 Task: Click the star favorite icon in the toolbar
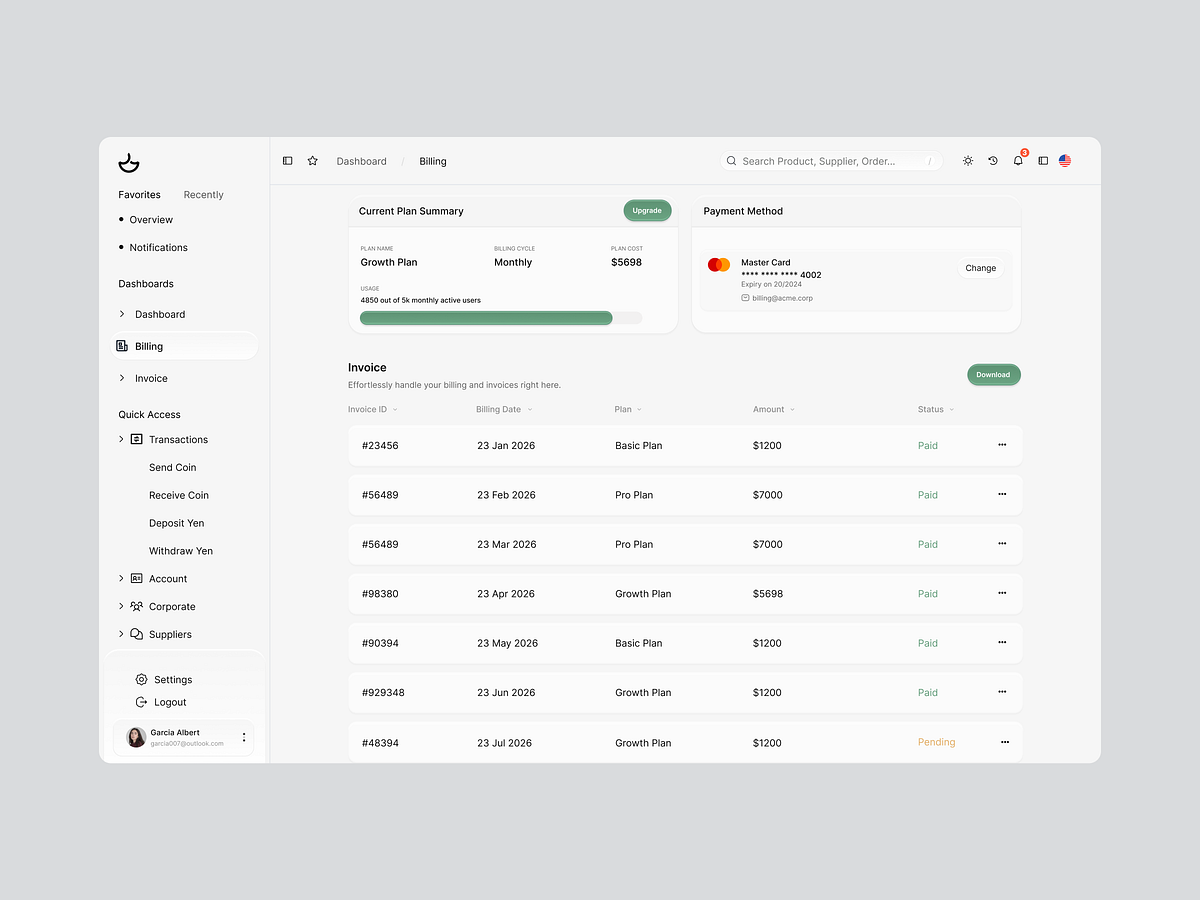click(x=312, y=160)
